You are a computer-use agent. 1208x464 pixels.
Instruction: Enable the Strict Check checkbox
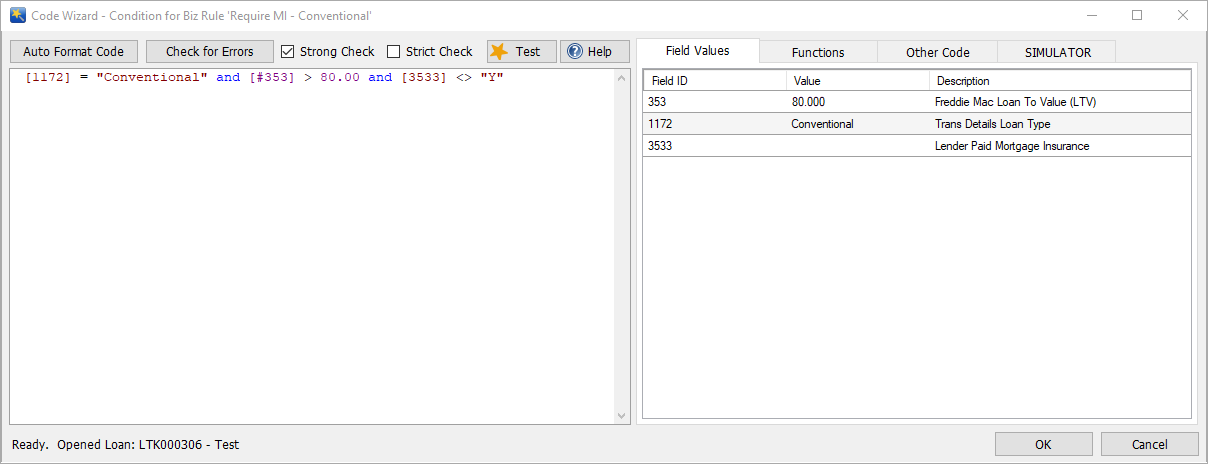coord(394,52)
